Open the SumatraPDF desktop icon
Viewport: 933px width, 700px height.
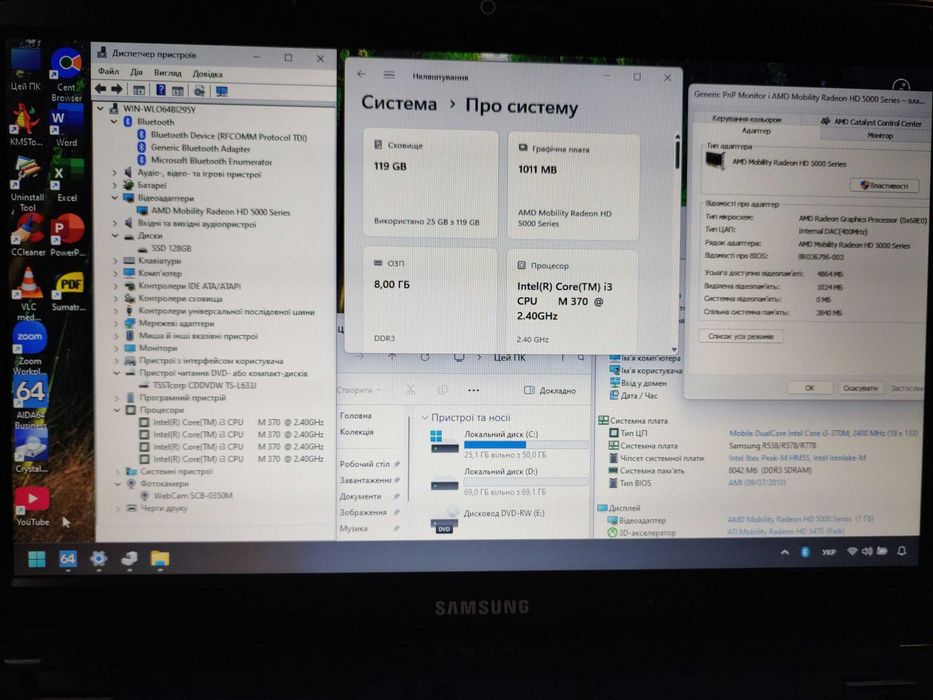68,292
